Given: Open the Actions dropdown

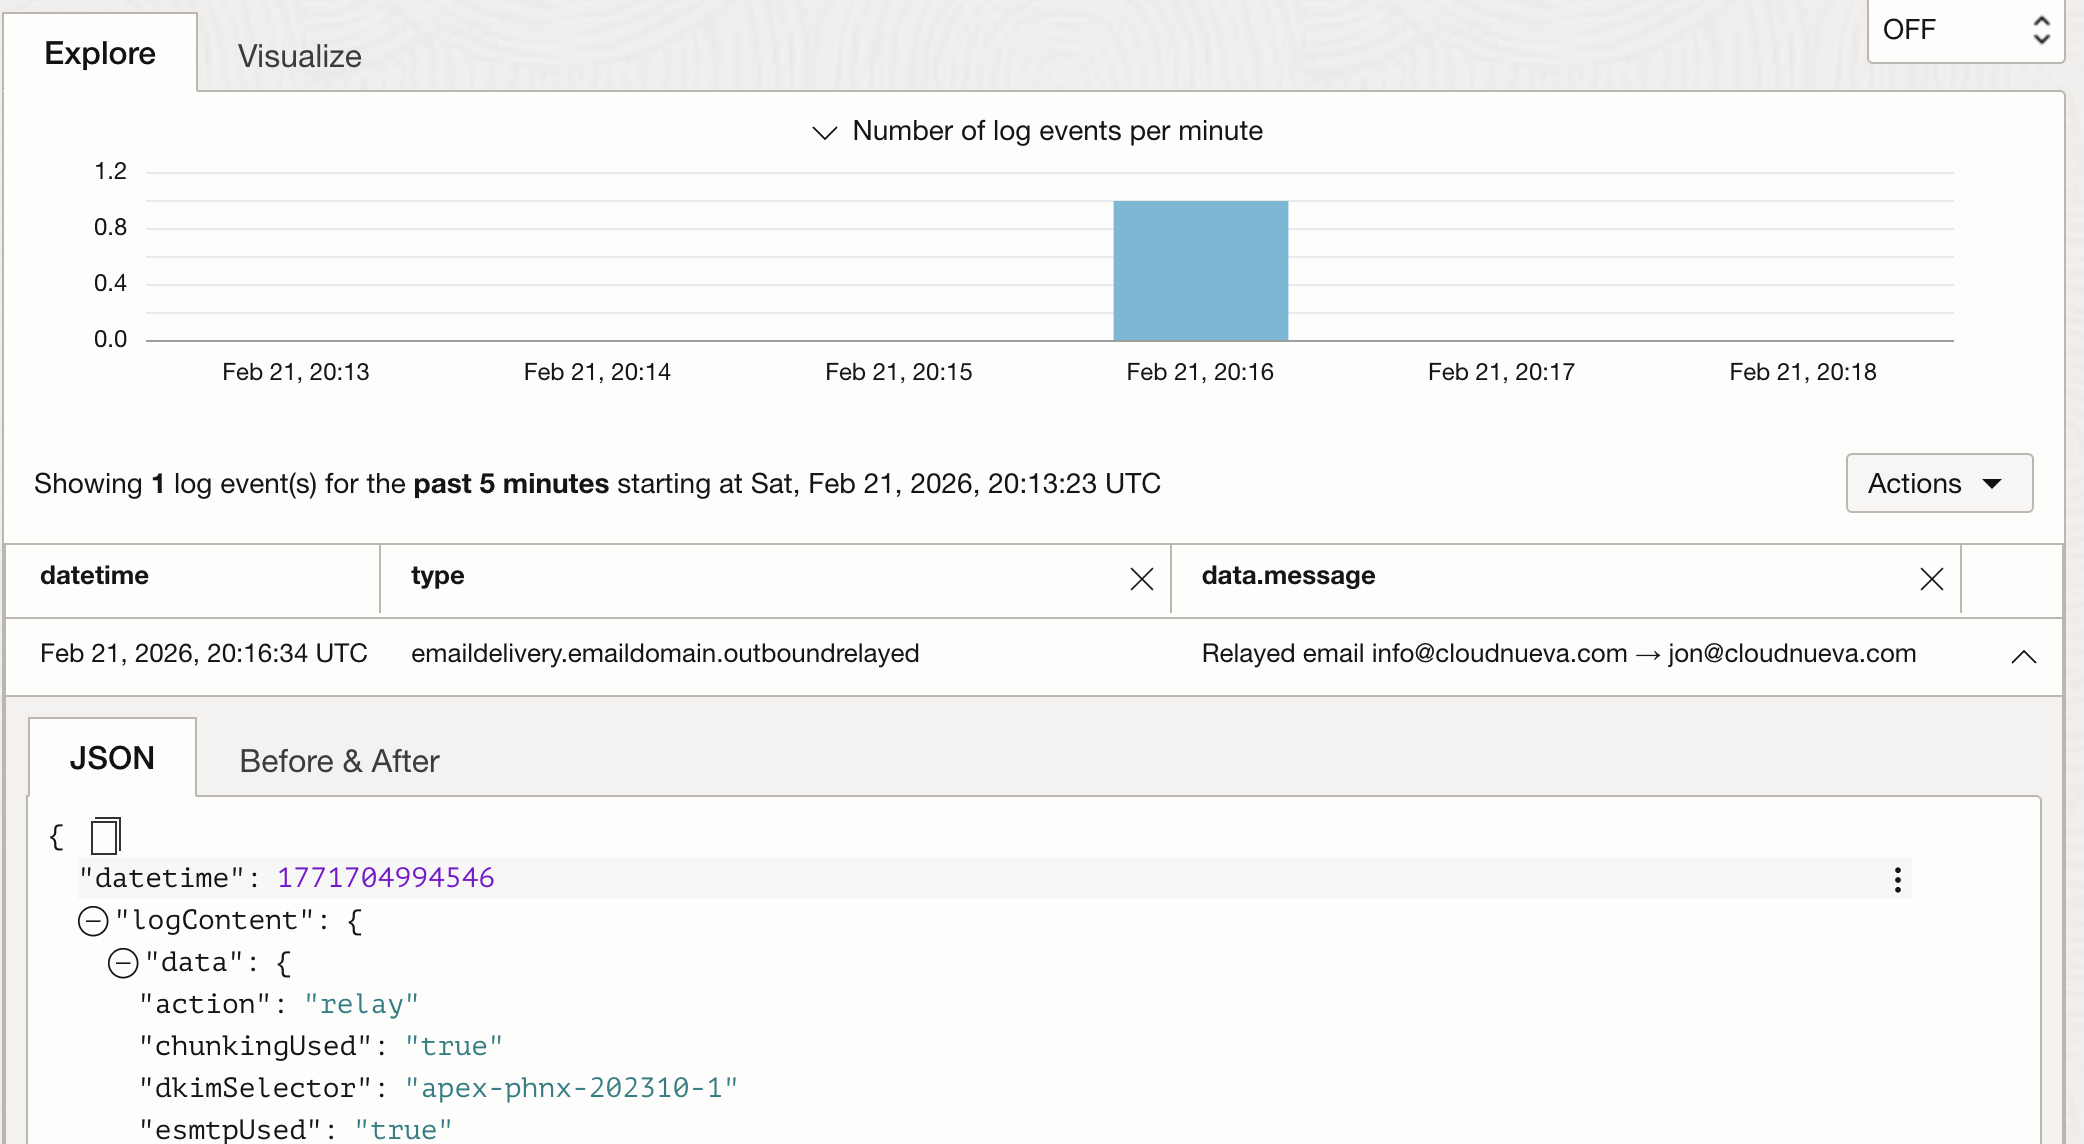Looking at the screenshot, I should [1938, 483].
